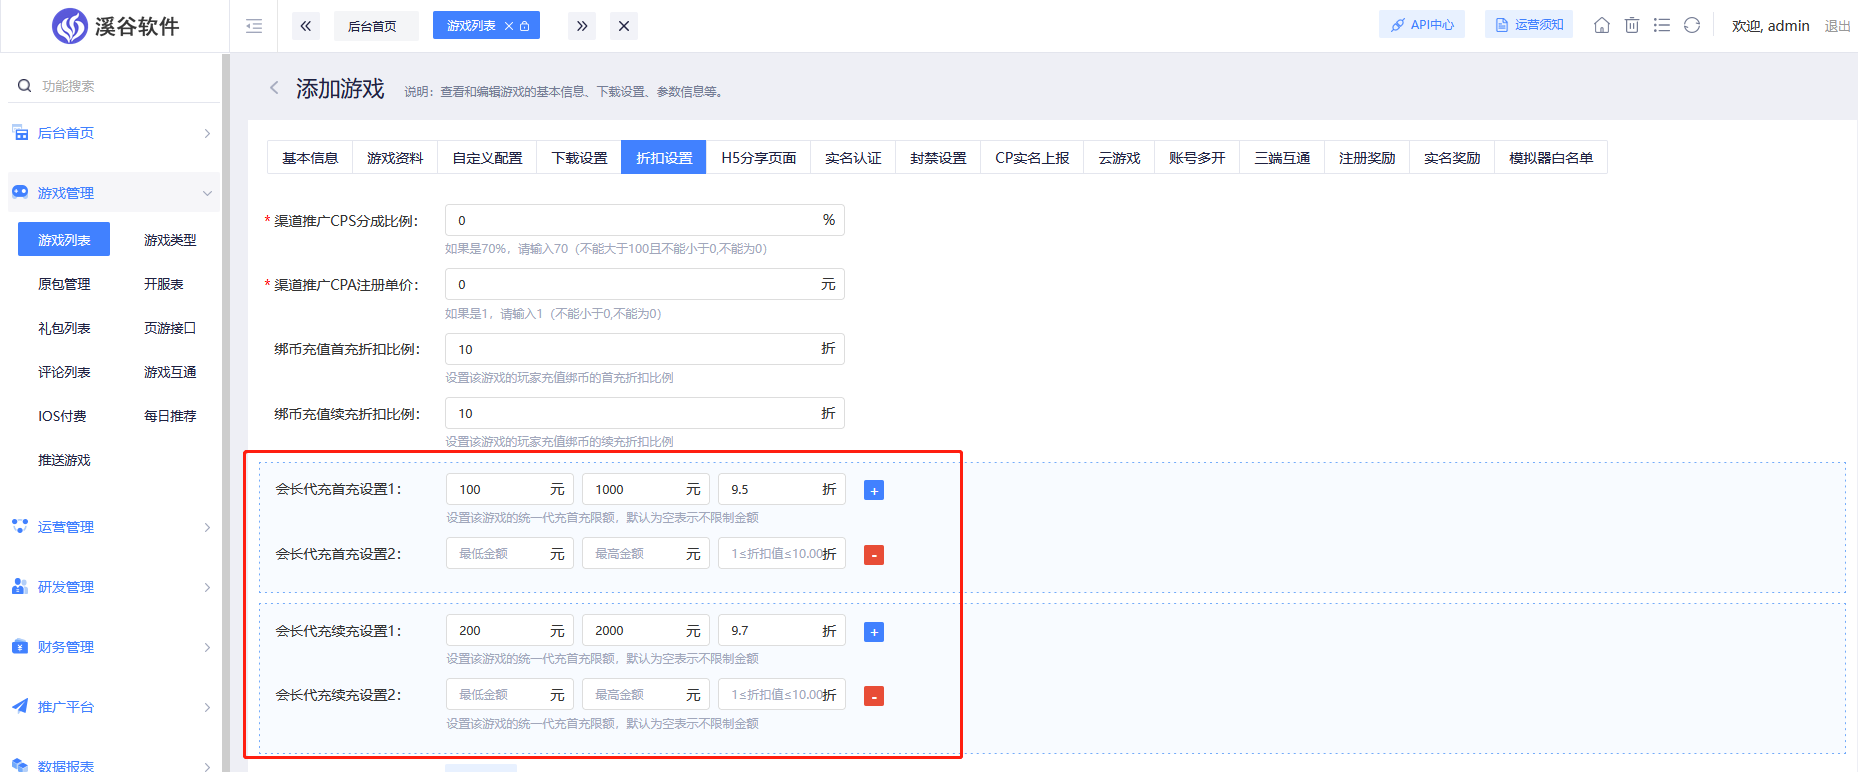Click the 会长代充续充设置1 discount field showing 9.7
1858x772 pixels.
(782, 631)
